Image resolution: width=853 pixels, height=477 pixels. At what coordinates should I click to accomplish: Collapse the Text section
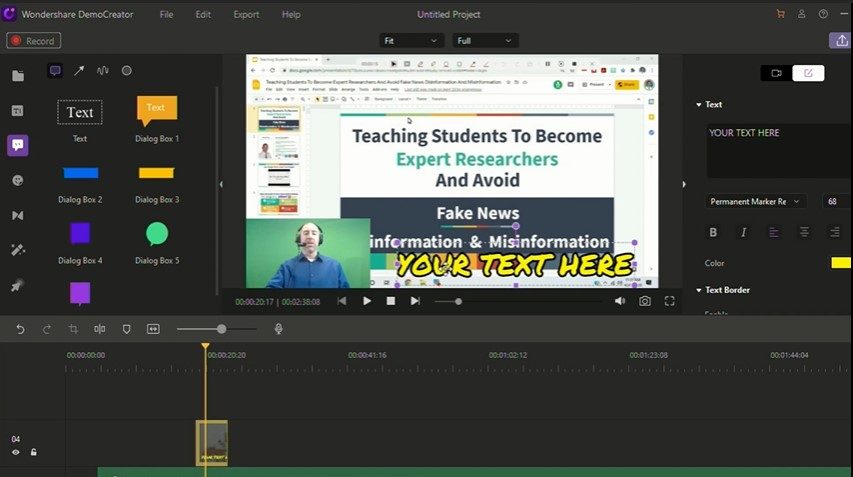(x=699, y=104)
